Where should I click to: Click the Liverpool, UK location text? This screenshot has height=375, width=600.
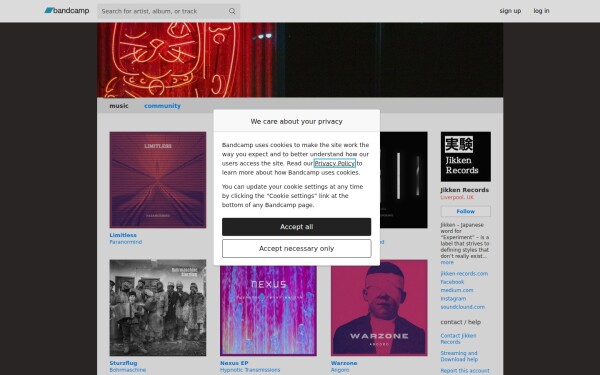click(457, 197)
